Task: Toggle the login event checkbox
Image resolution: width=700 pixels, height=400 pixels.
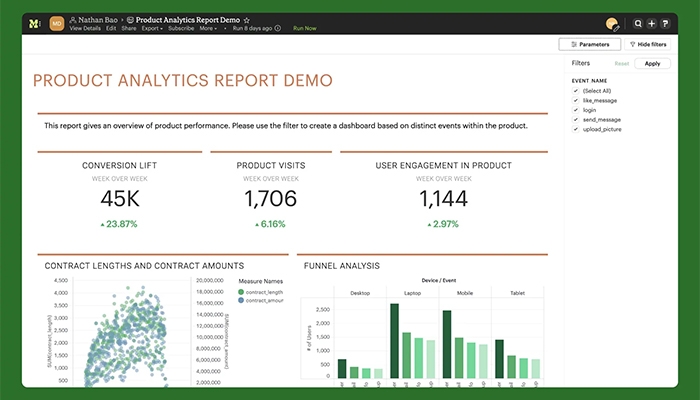Action: (575, 110)
